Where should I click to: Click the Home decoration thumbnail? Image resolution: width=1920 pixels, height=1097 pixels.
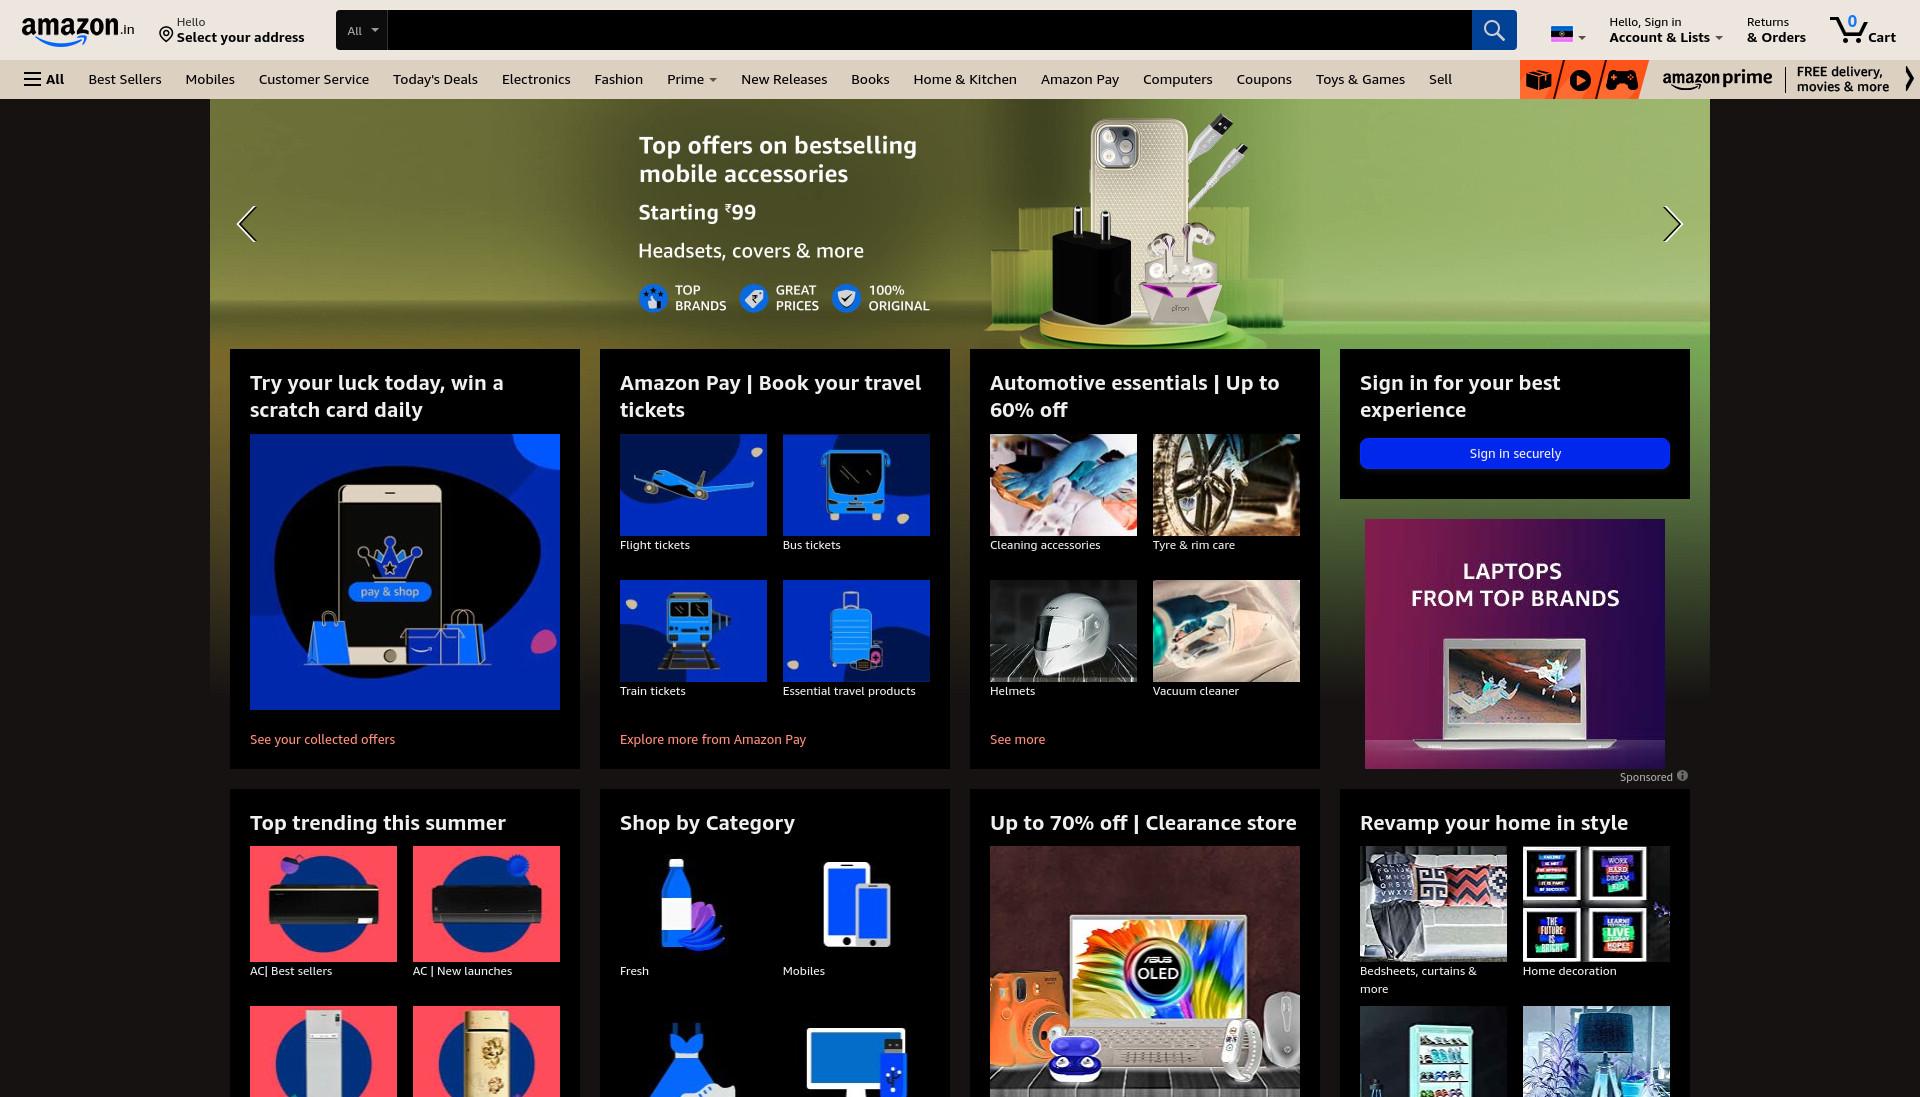pyautogui.click(x=1596, y=904)
